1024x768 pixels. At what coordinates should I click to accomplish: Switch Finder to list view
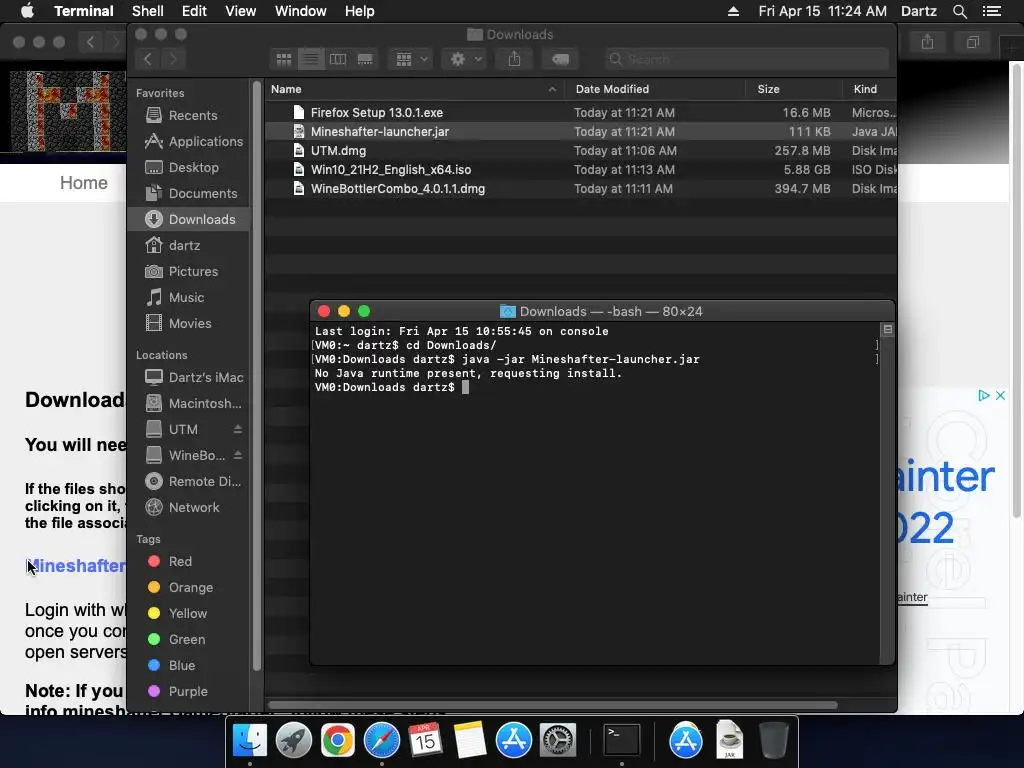(311, 59)
